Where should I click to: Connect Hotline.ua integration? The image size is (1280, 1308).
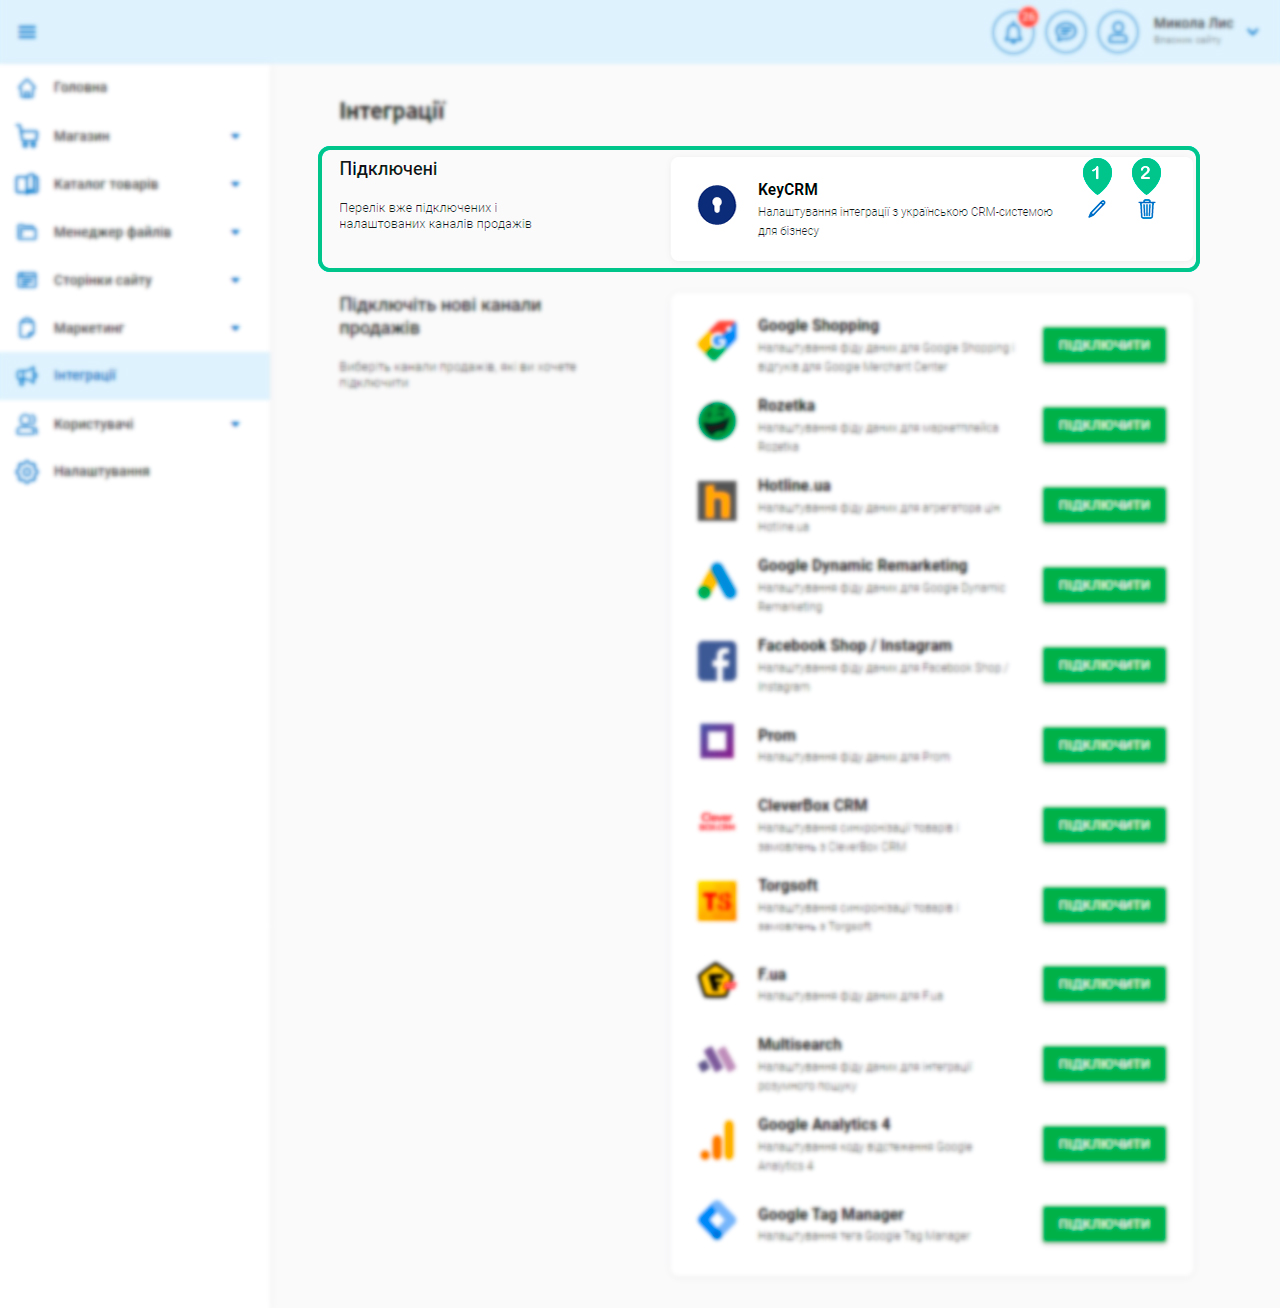1104,505
